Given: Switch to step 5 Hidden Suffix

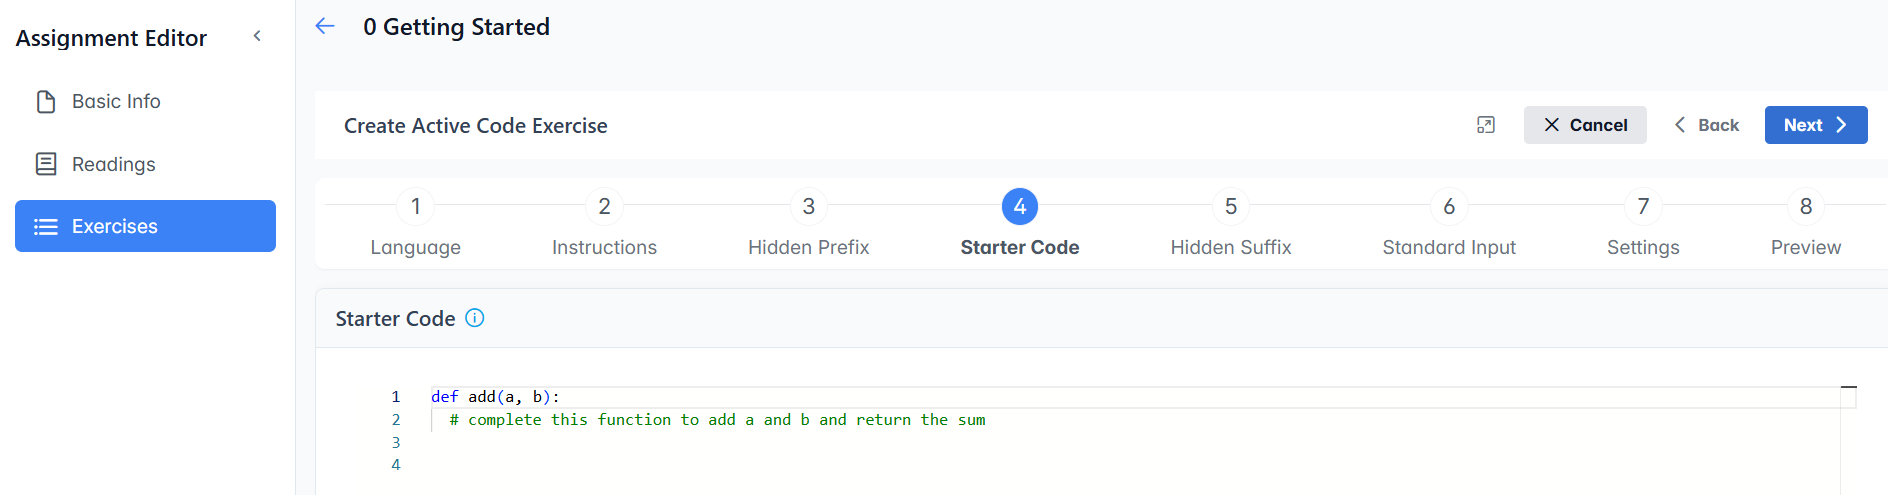Looking at the screenshot, I should click(x=1231, y=207).
